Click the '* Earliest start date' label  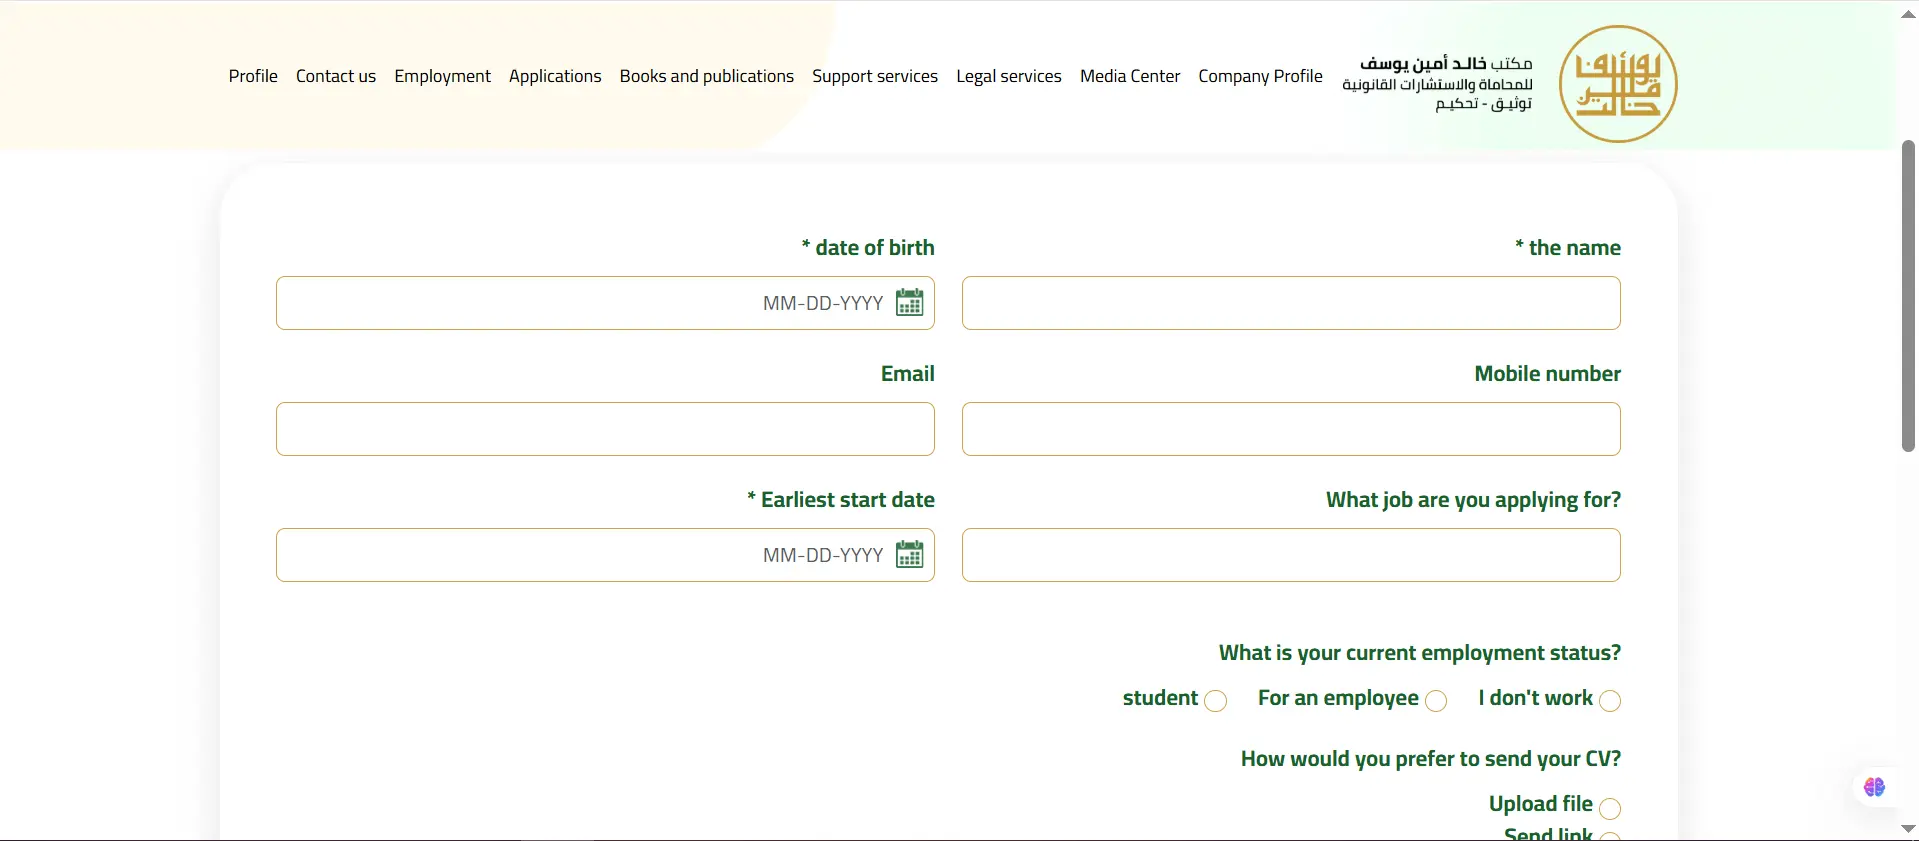click(841, 500)
